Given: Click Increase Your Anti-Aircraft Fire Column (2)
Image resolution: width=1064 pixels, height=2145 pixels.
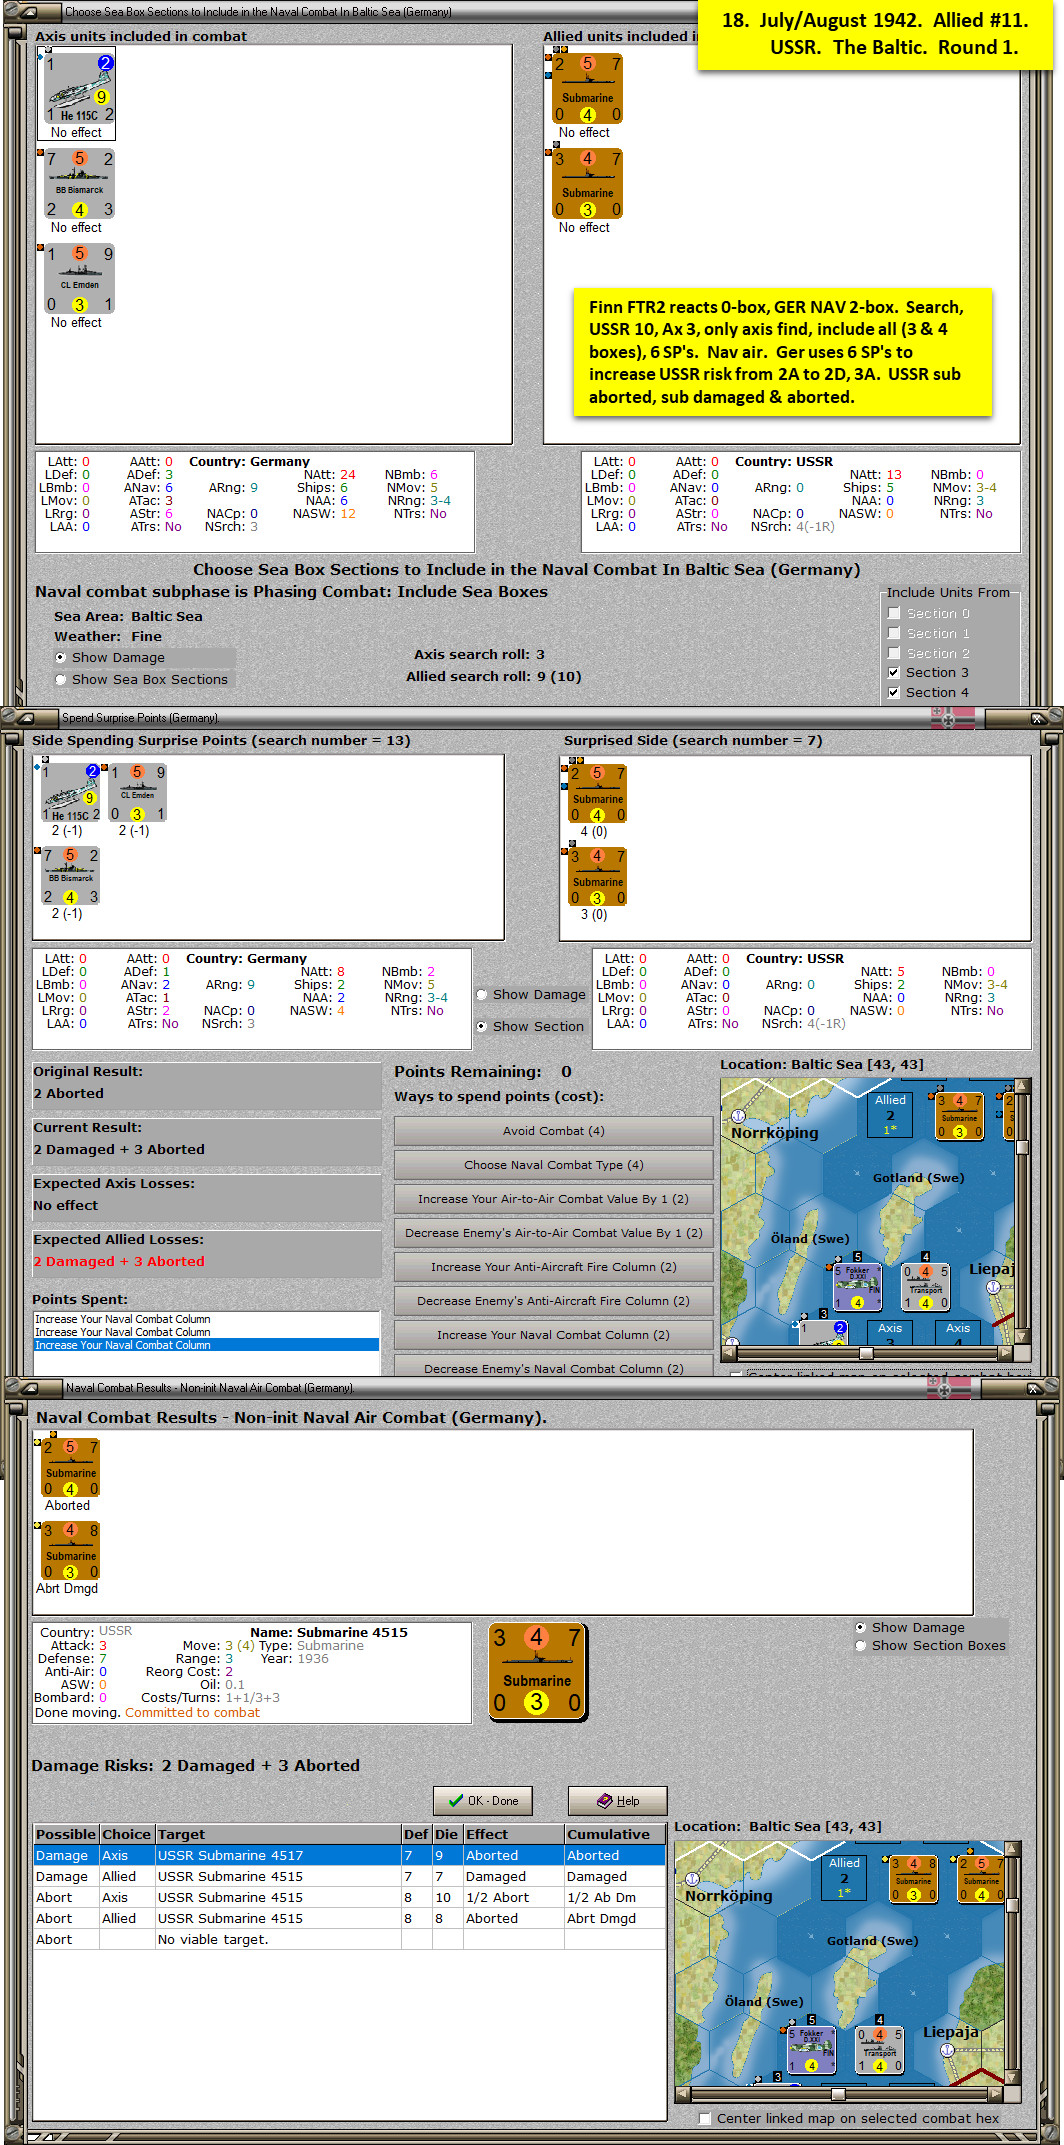Looking at the screenshot, I should 553,1267.
